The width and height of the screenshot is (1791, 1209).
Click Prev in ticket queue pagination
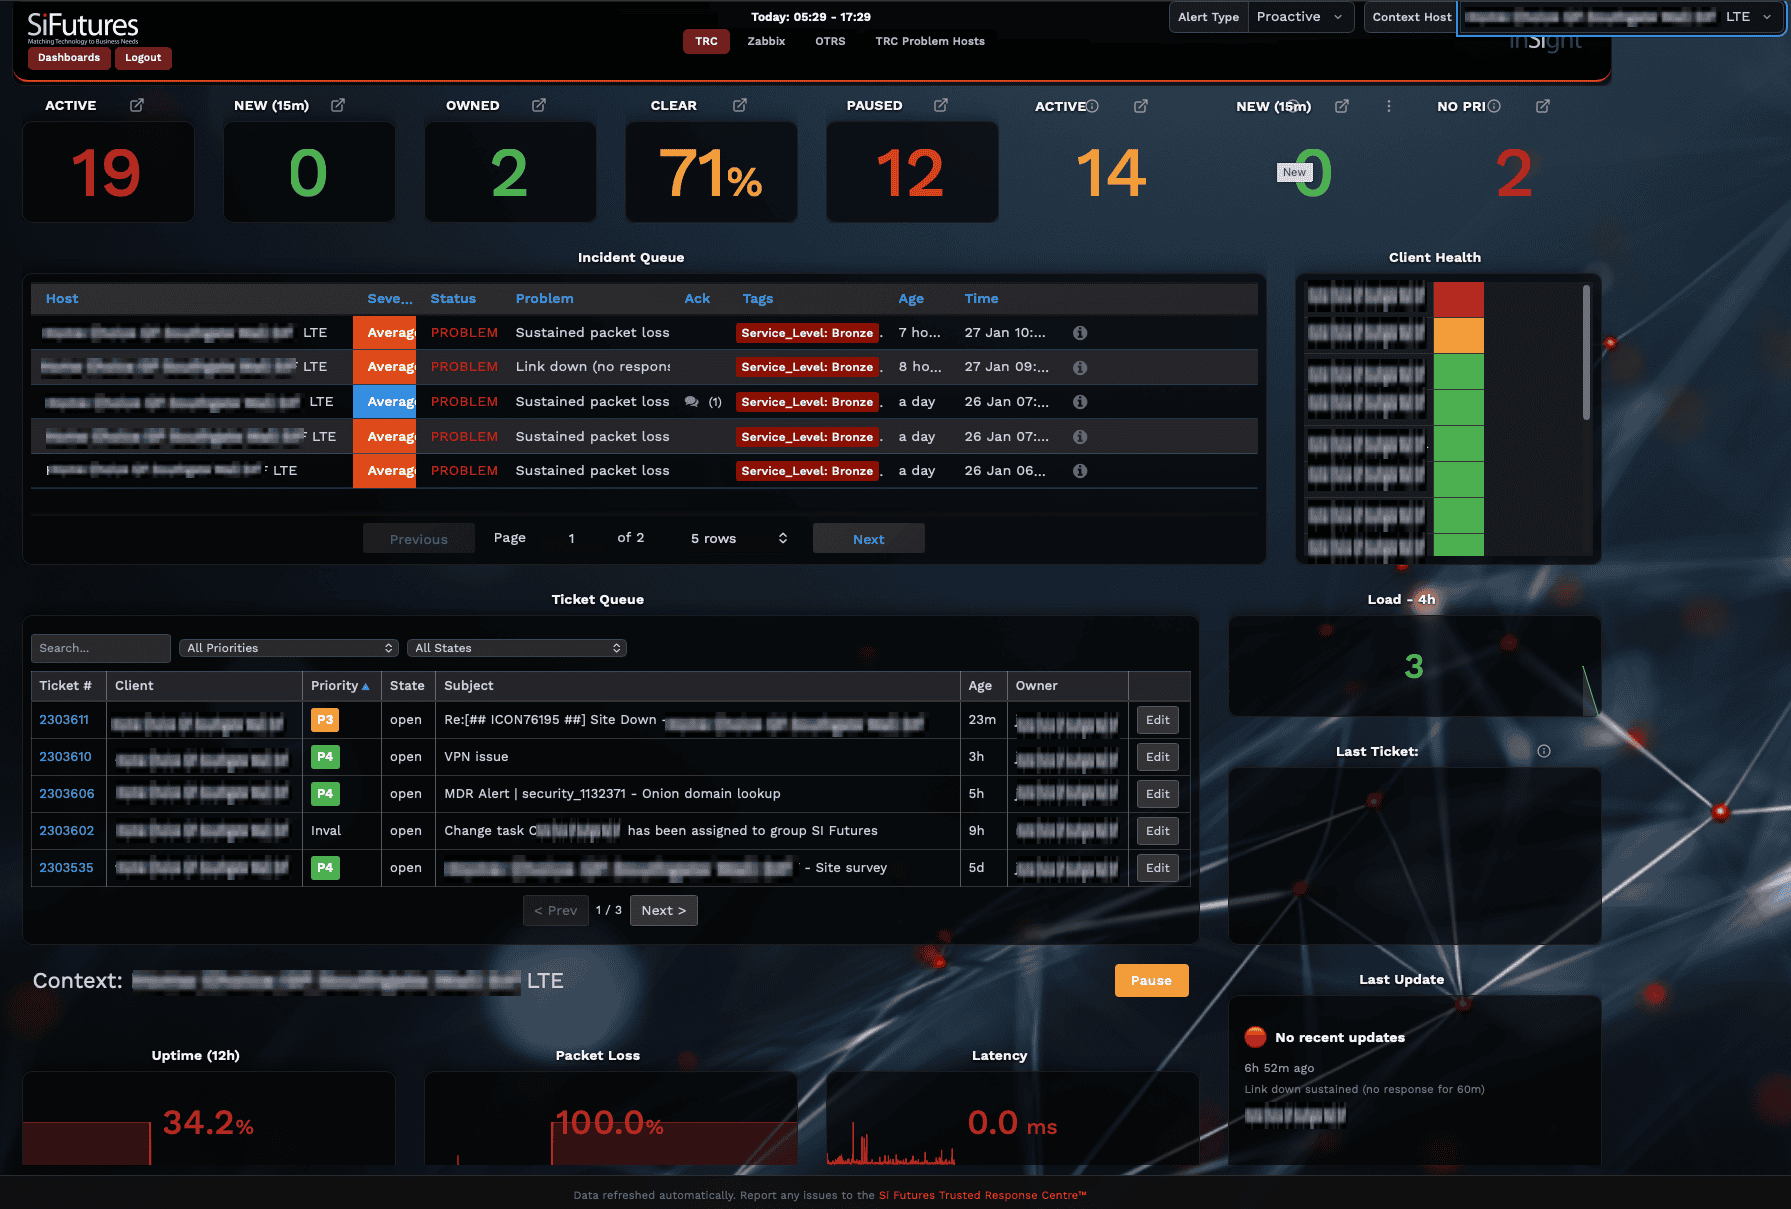[x=555, y=910]
